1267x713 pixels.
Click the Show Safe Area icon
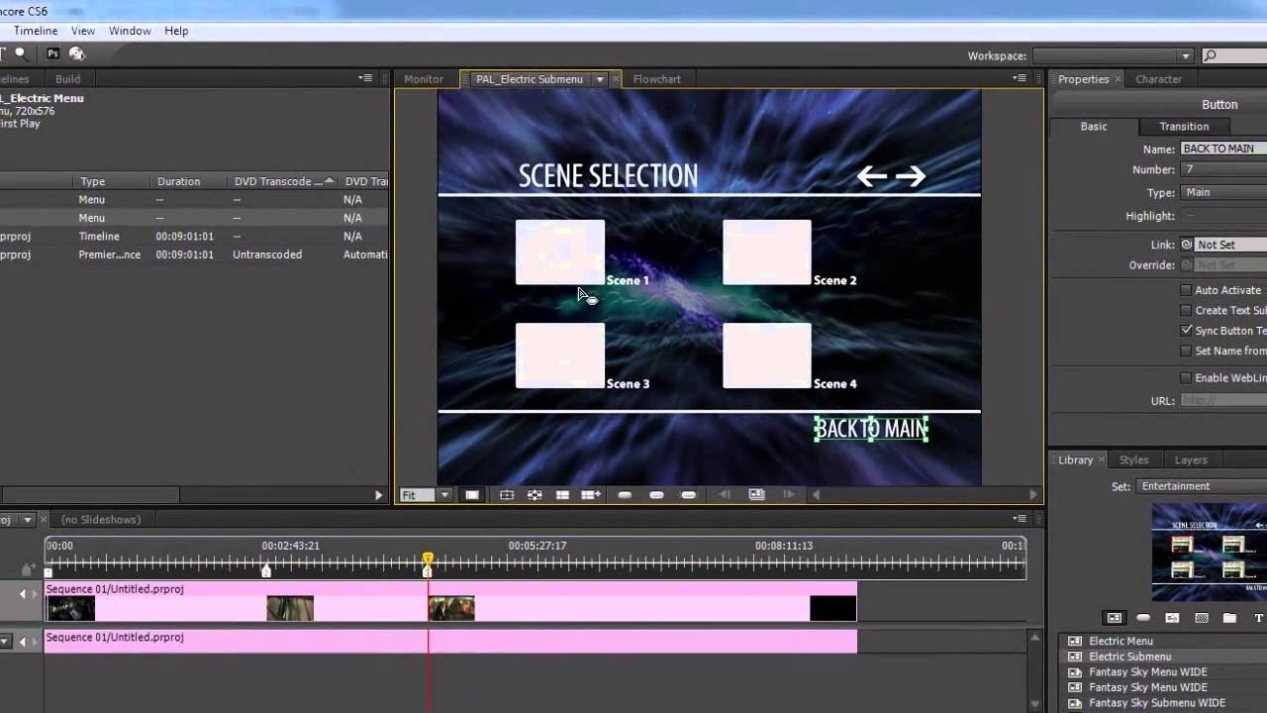pos(507,495)
